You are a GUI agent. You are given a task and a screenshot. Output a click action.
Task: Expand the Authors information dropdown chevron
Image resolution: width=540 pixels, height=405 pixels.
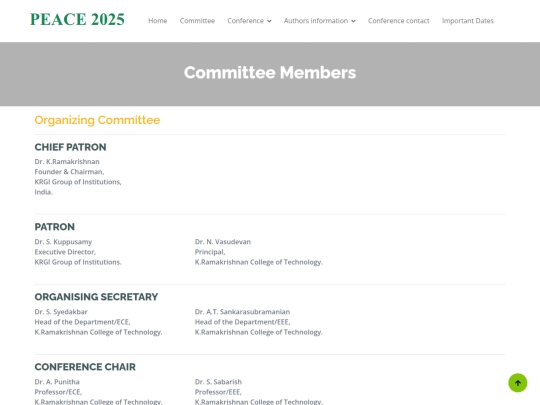353,21
